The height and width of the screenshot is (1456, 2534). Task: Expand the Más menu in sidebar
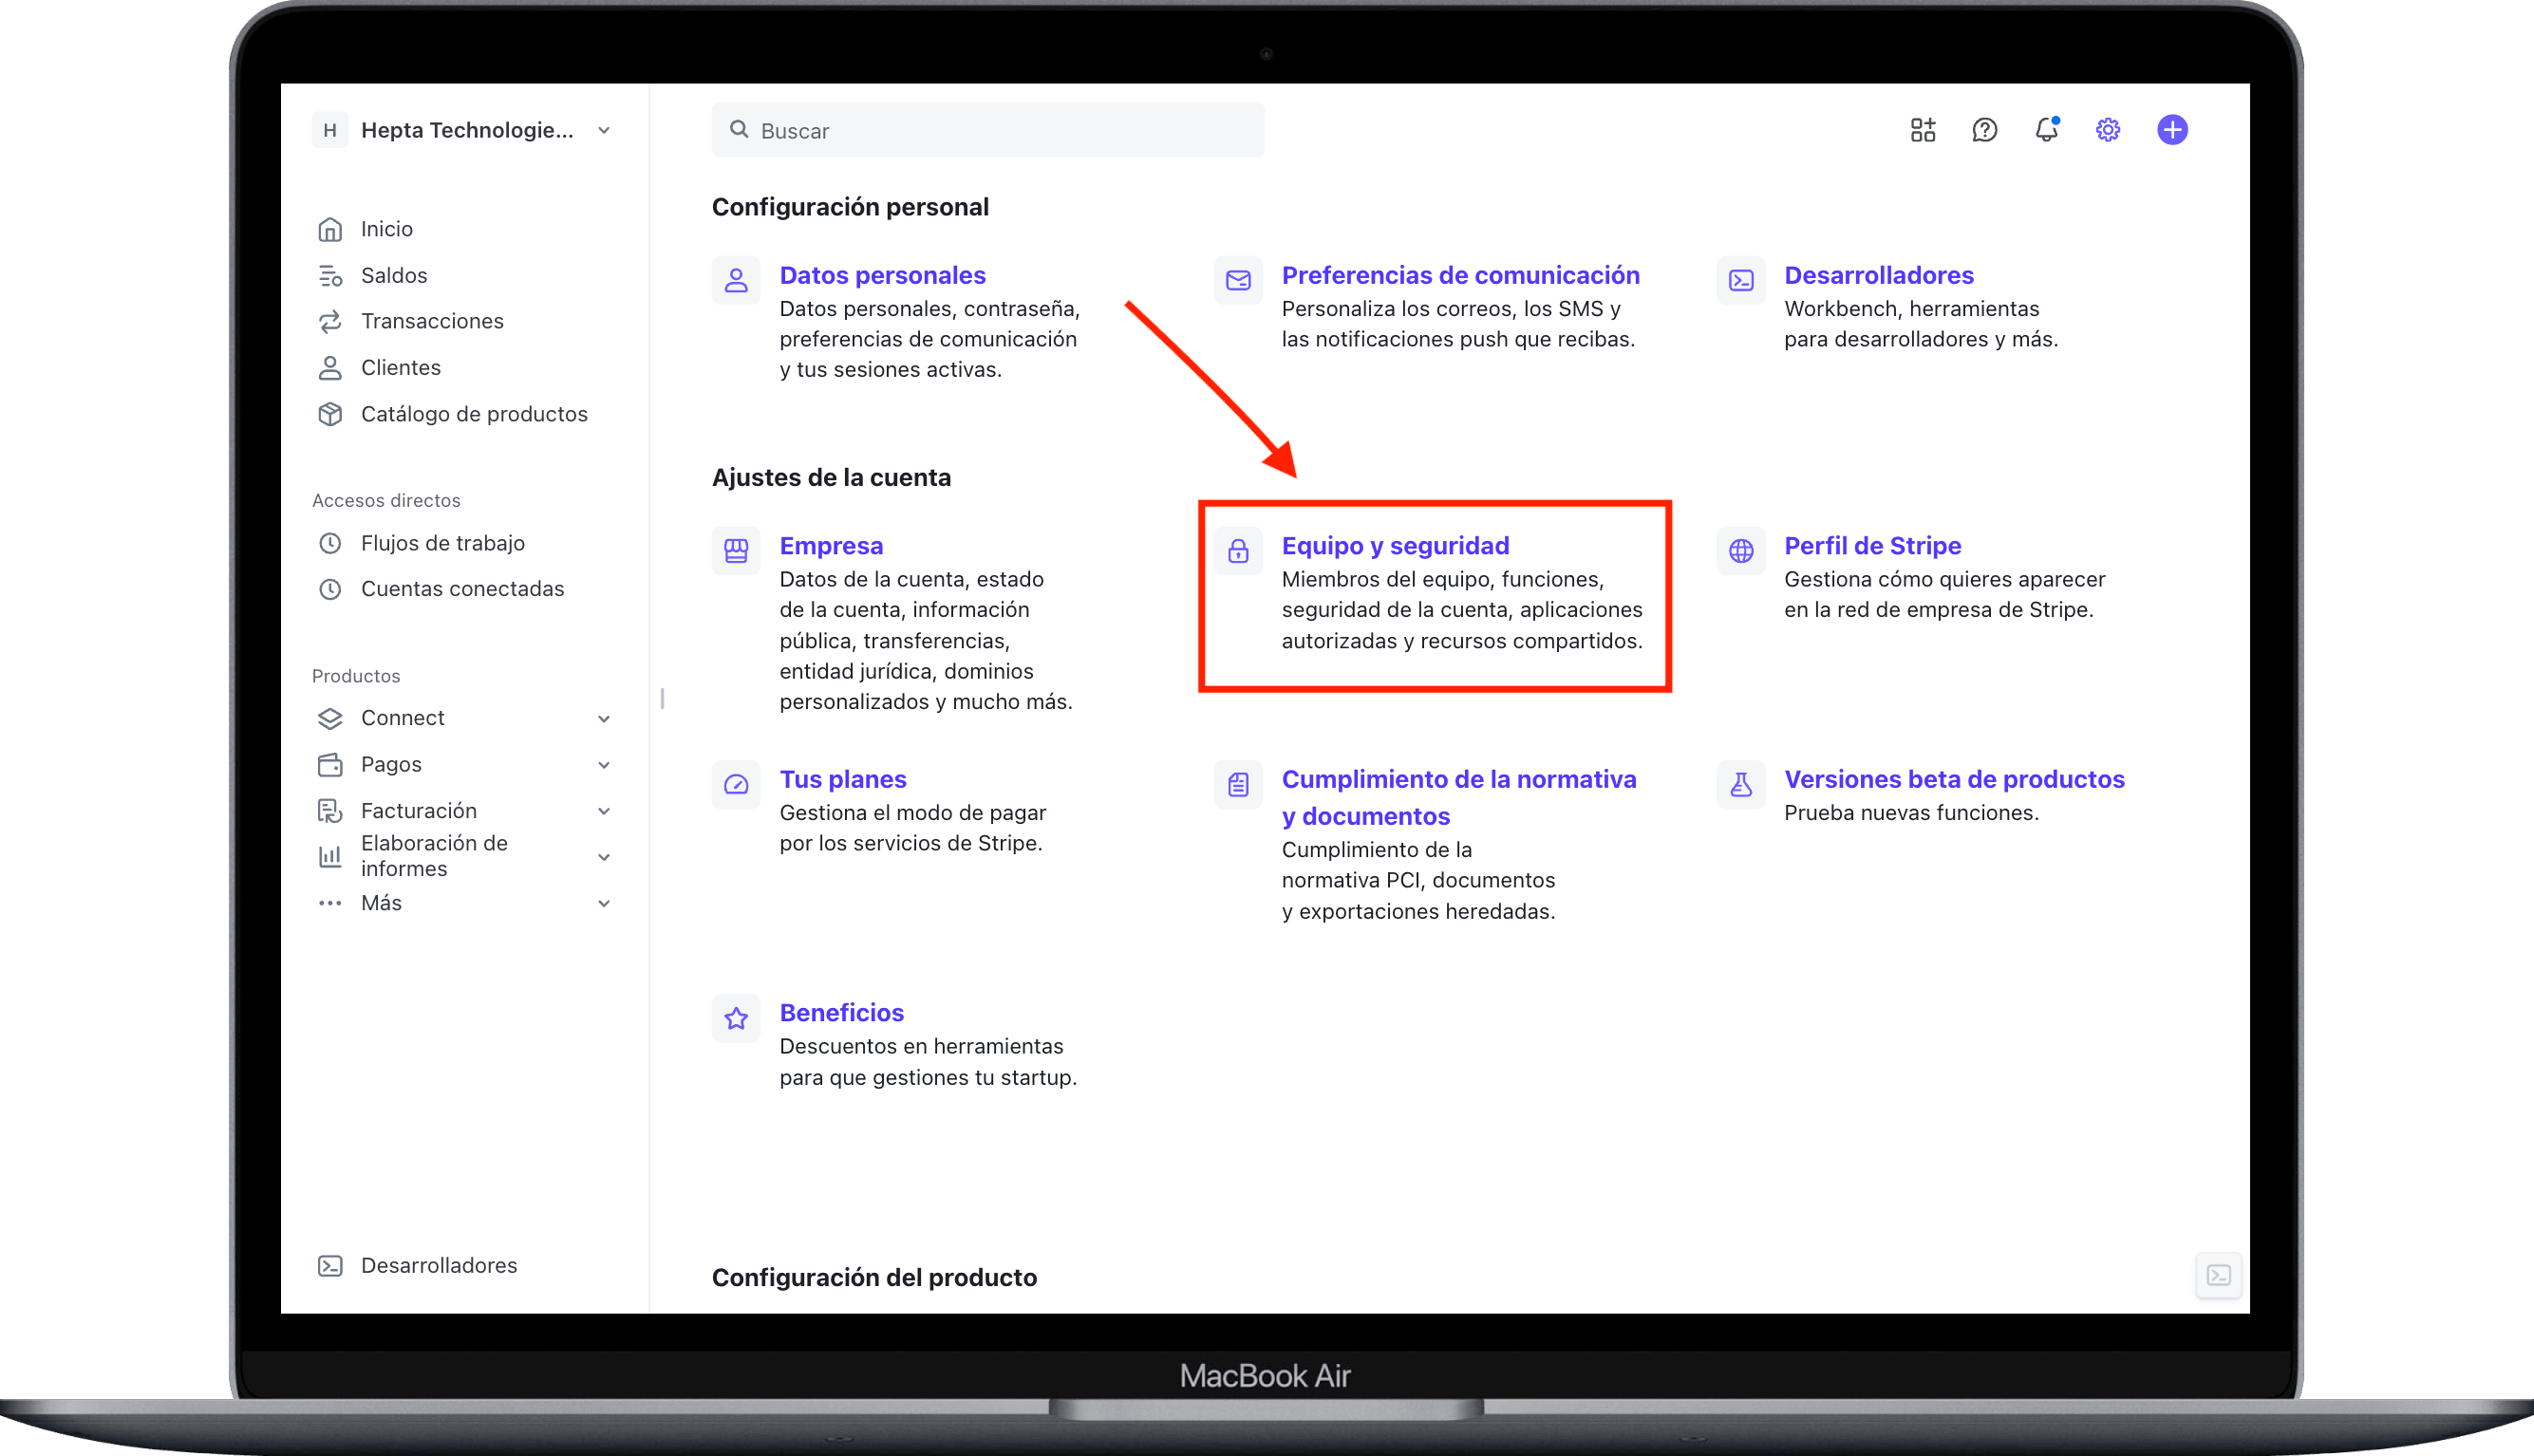603,903
